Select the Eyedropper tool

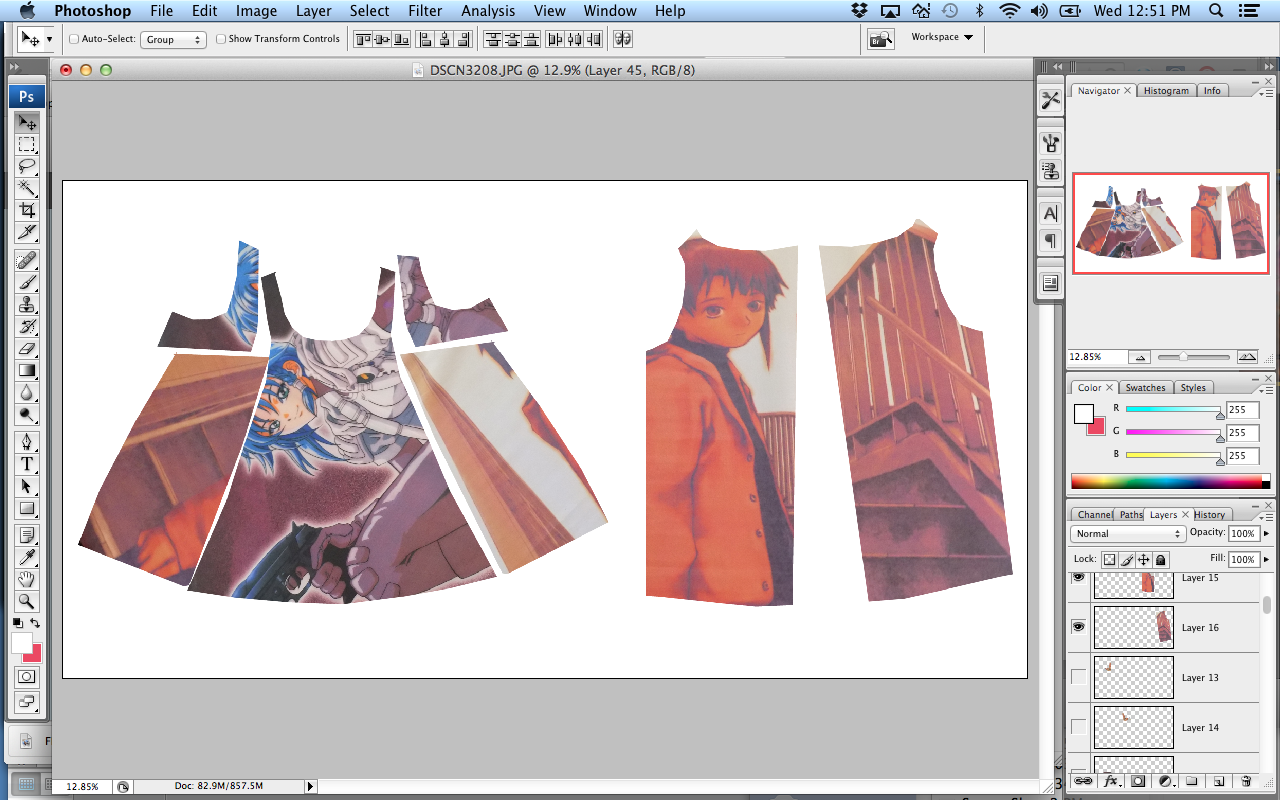[x=27, y=557]
